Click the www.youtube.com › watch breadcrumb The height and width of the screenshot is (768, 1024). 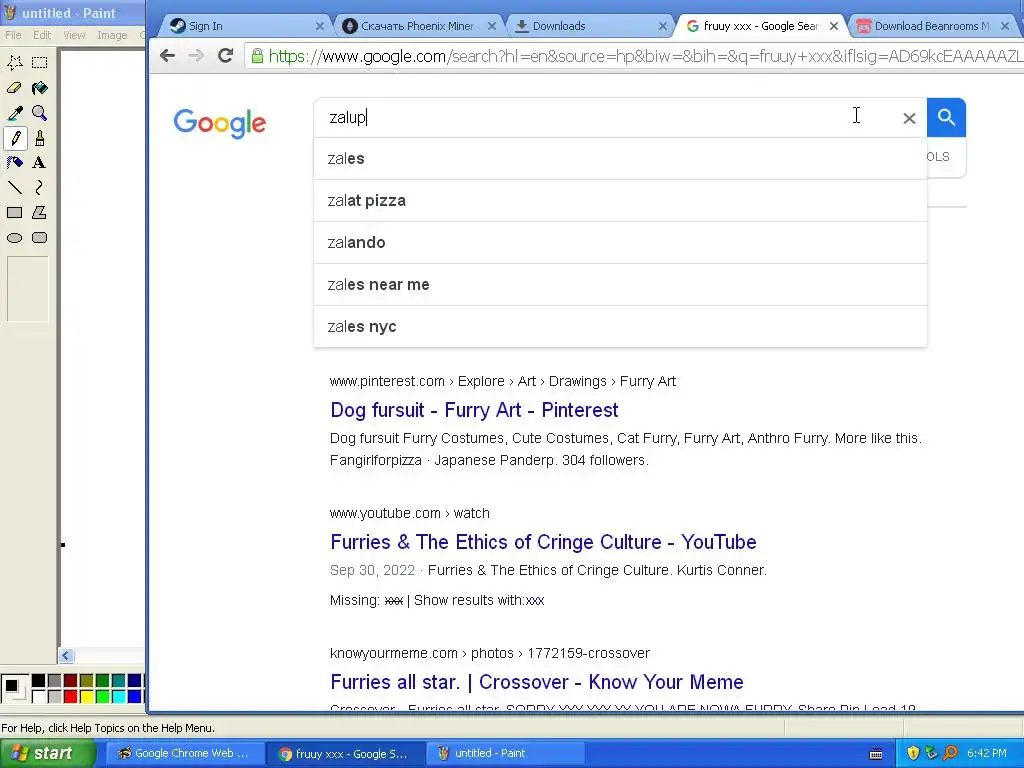[x=409, y=513]
